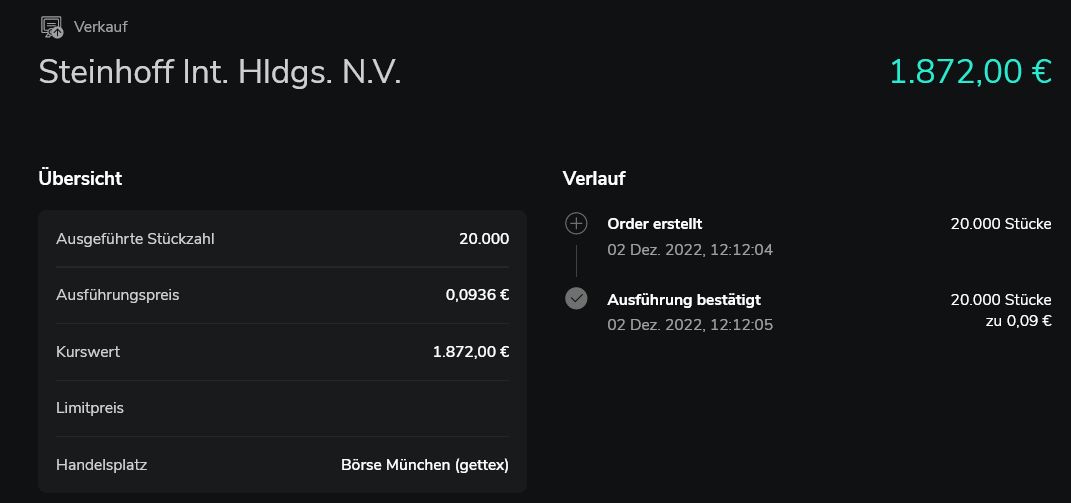Click the Börse München (gettex) value

pos(425,465)
